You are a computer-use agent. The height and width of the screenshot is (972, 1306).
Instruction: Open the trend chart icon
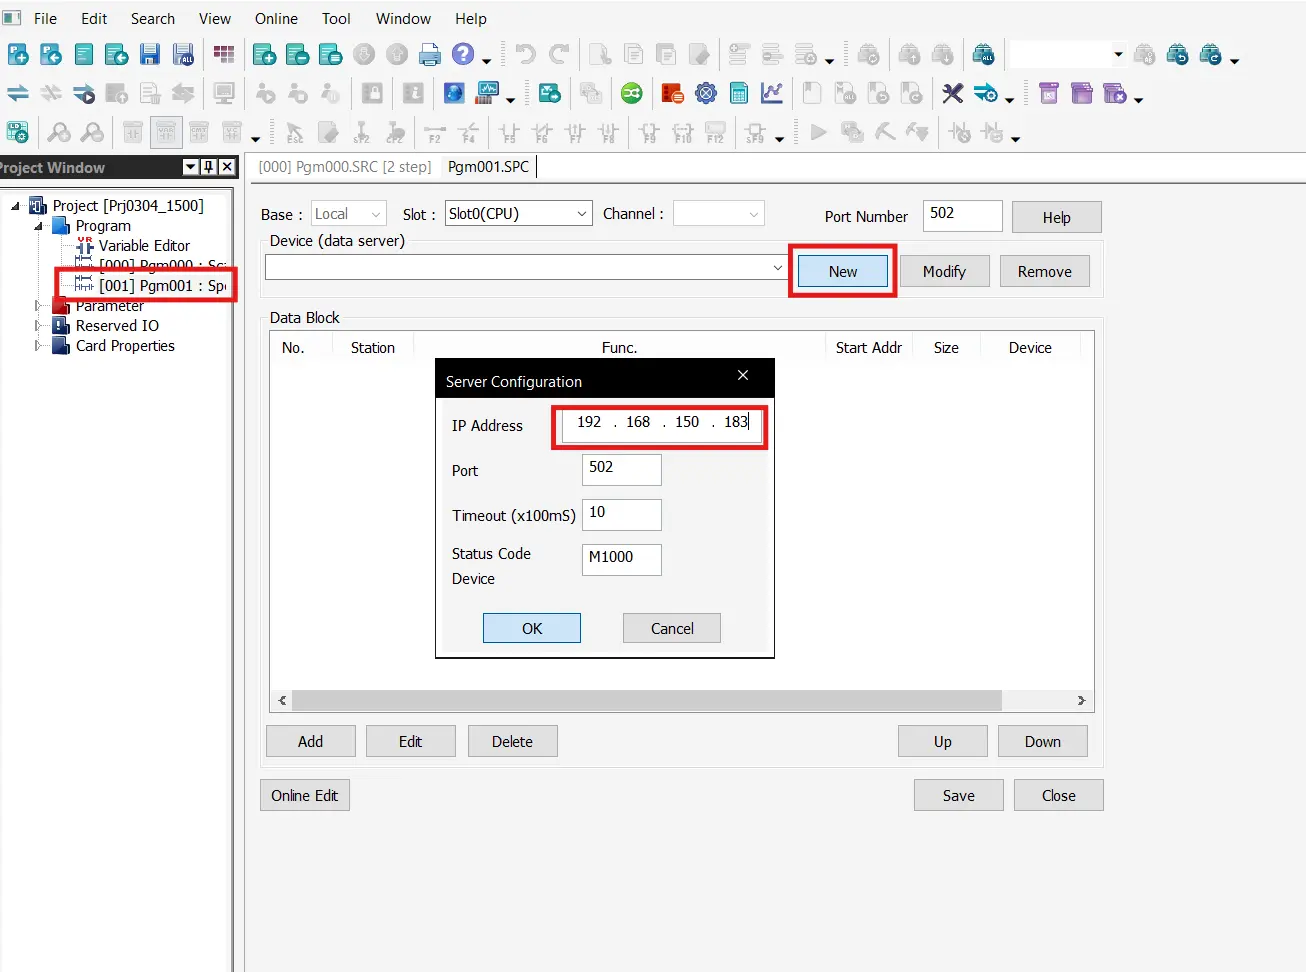(772, 93)
